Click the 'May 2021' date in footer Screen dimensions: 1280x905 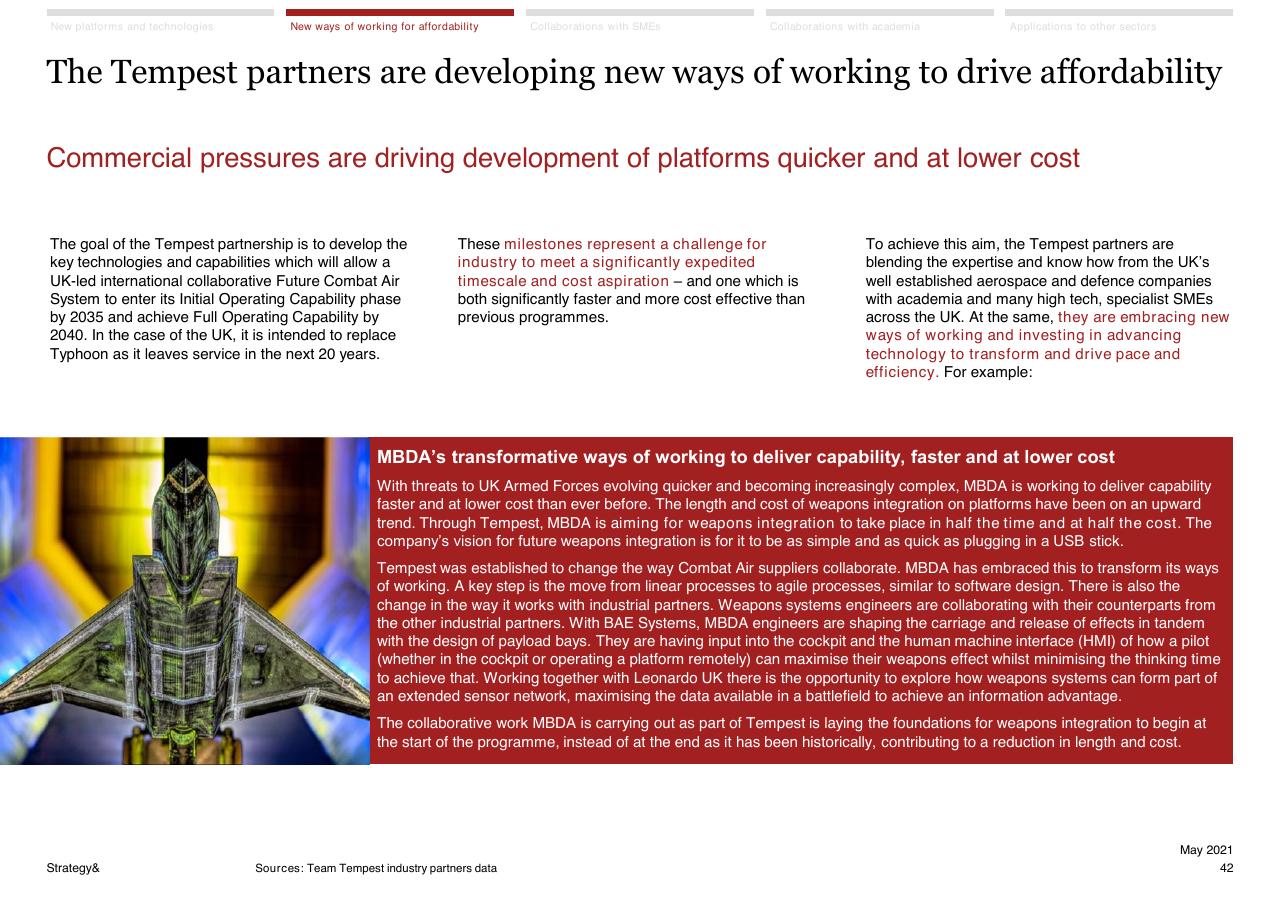click(x=1206, y=850)
